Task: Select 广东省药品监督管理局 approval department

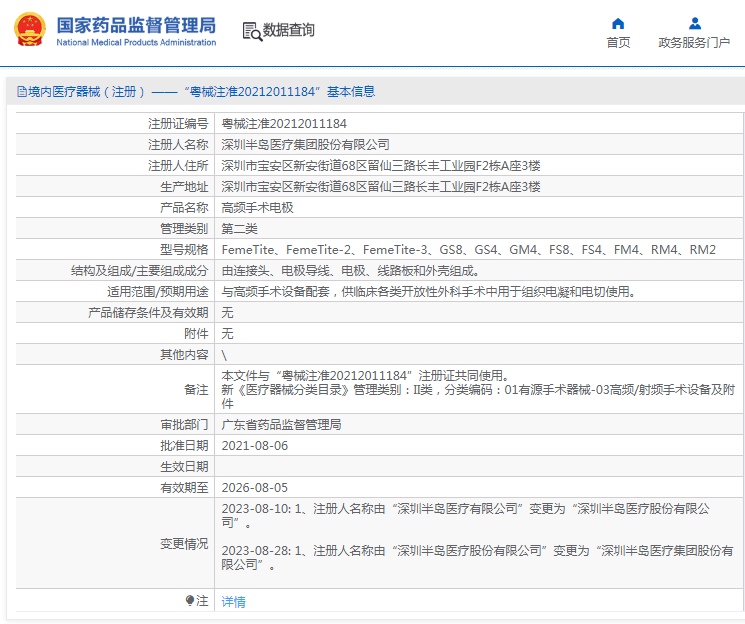Action: point(281,424)
